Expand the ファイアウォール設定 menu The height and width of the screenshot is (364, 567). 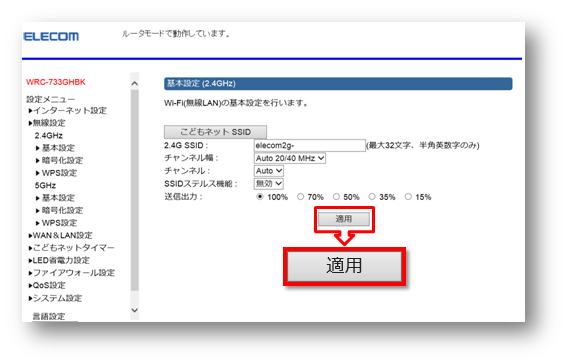pyautogui.click(x=72, y=273)
